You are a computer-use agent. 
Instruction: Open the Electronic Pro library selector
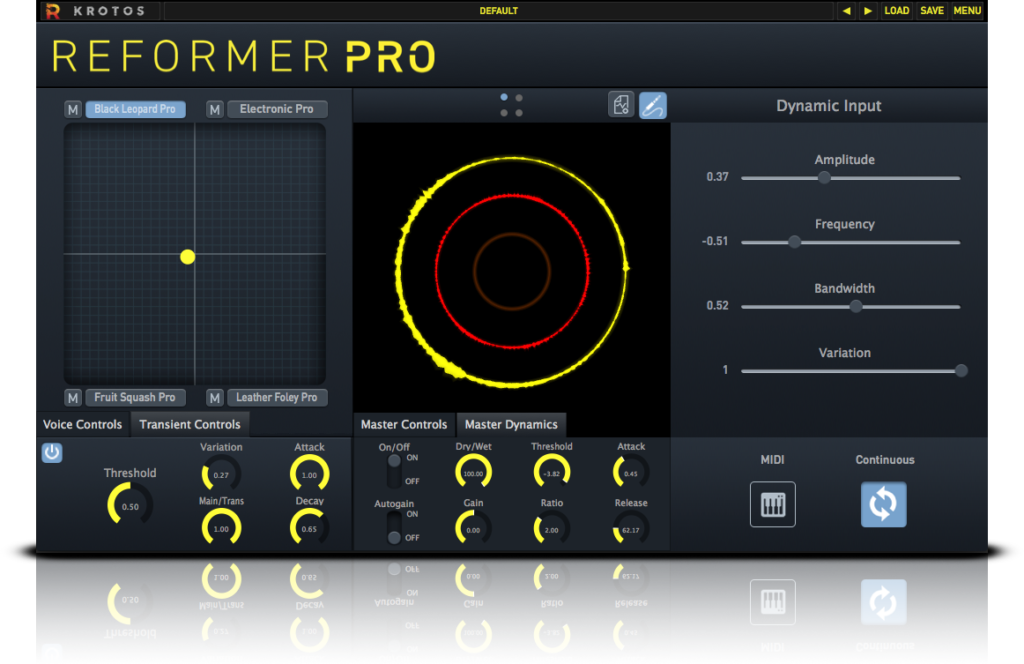(277, 109)
